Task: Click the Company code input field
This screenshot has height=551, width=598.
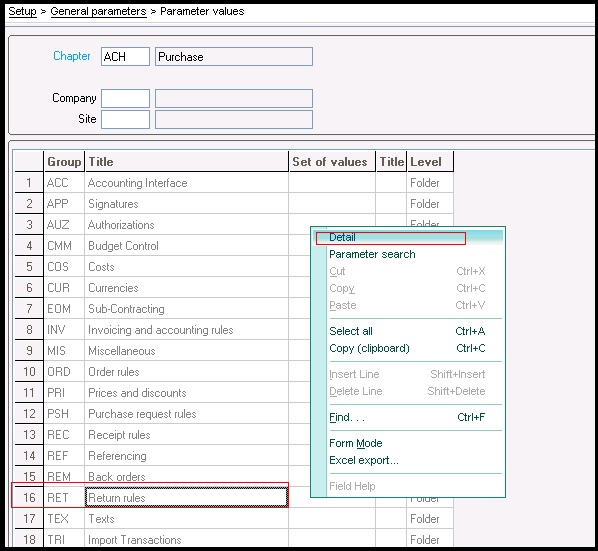Action: tap(125, 98)
